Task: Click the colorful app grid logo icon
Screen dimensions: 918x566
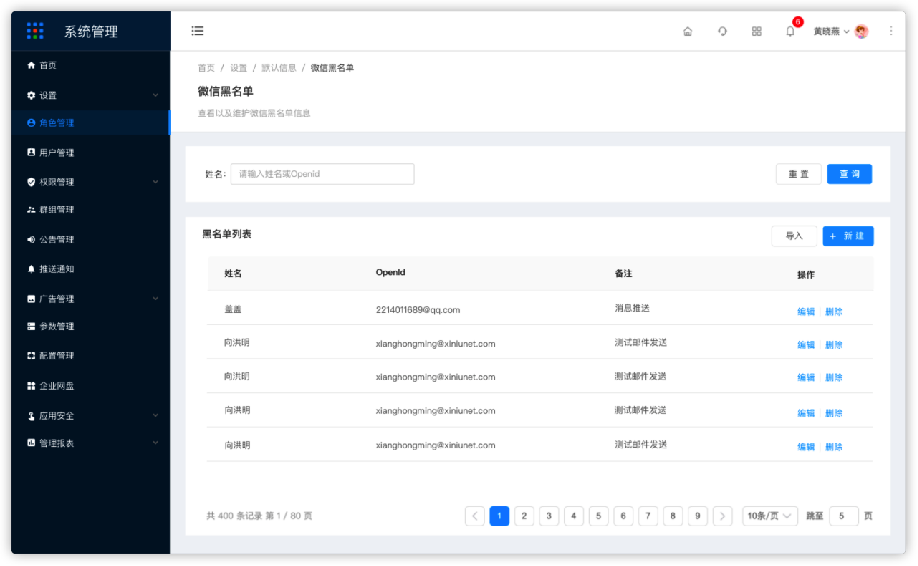Action: 35,31
